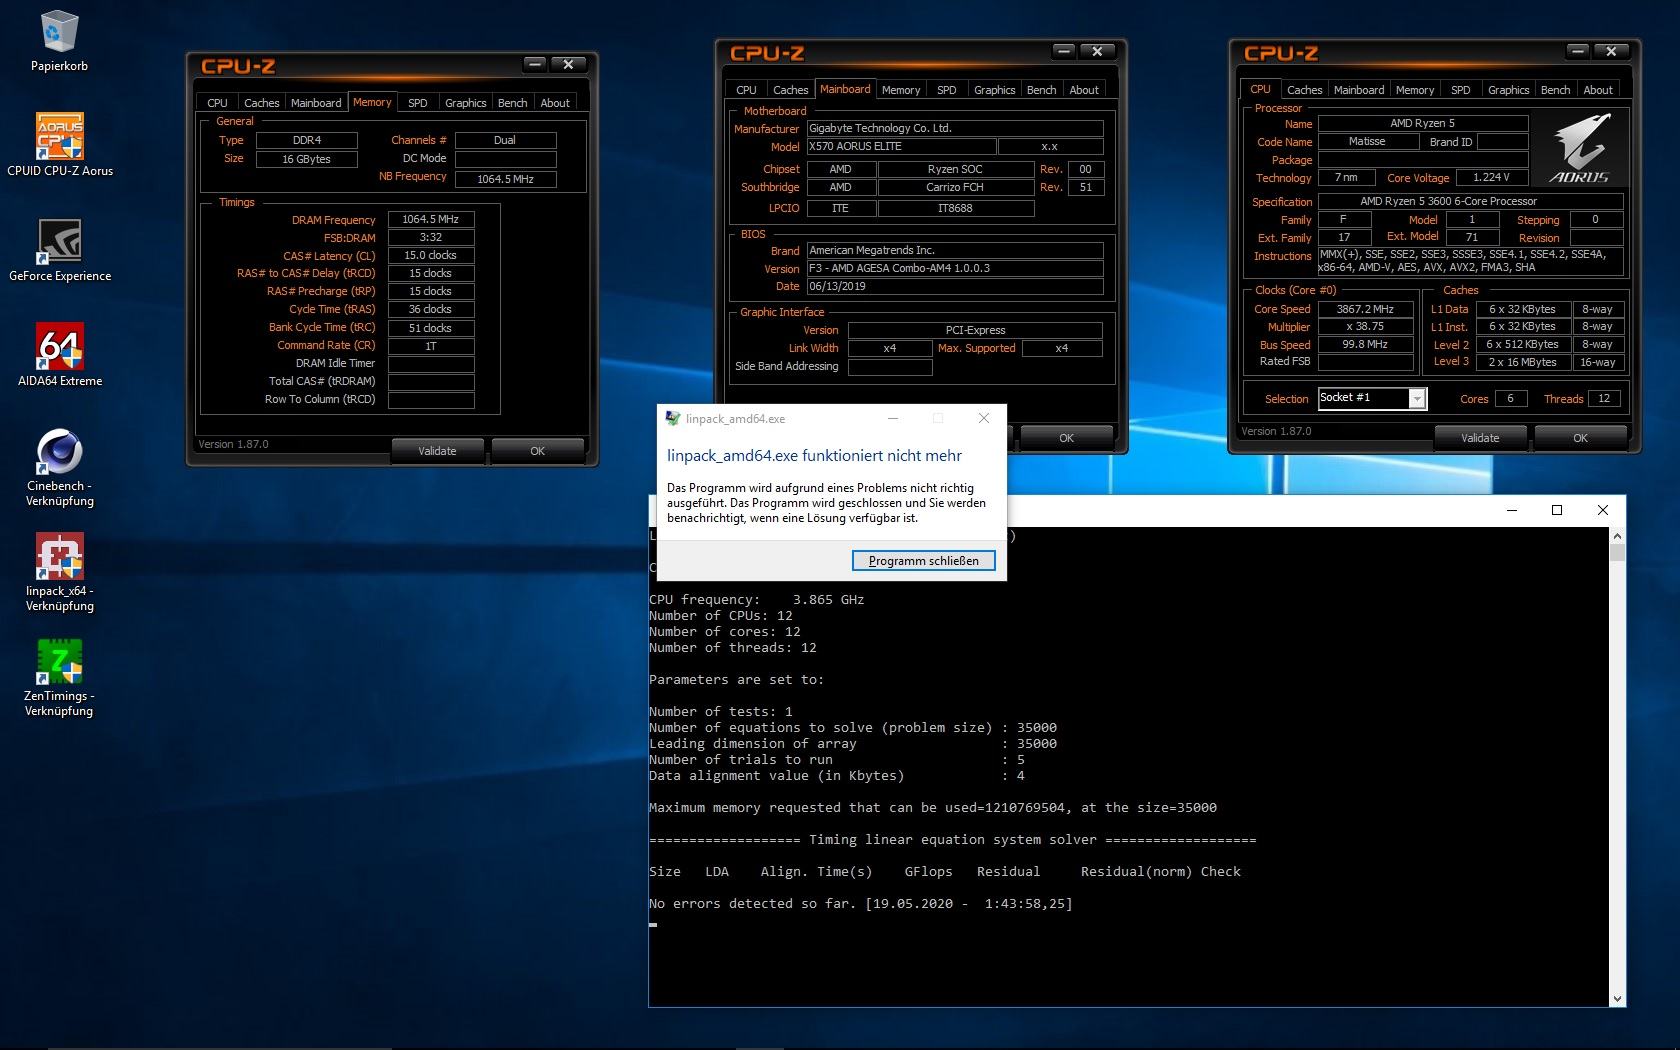Click the Multiplier x 38.75 field
Image resolution: width=1680 pixels, height=1050 pixels.
pos(1365,326)
